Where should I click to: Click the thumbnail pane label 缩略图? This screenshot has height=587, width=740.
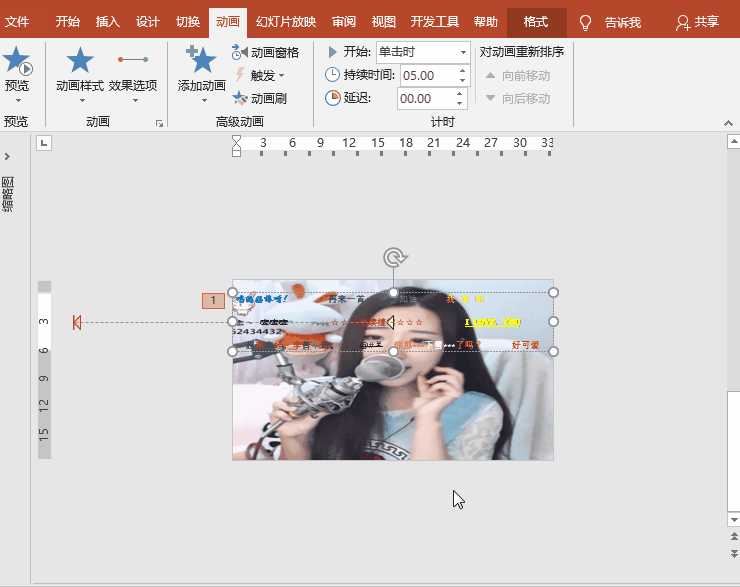[x=8, y=194]
